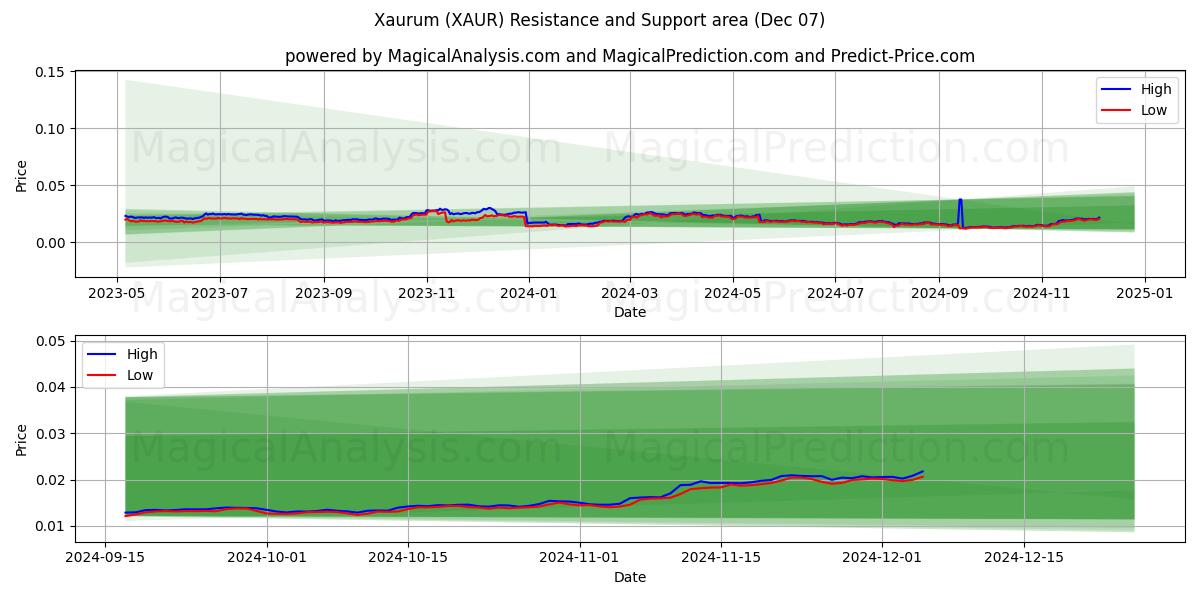The width and height of the screenshot is (1200, 600).
Task: Click the end of the High line in bottom chart
Action: [923, 471]
